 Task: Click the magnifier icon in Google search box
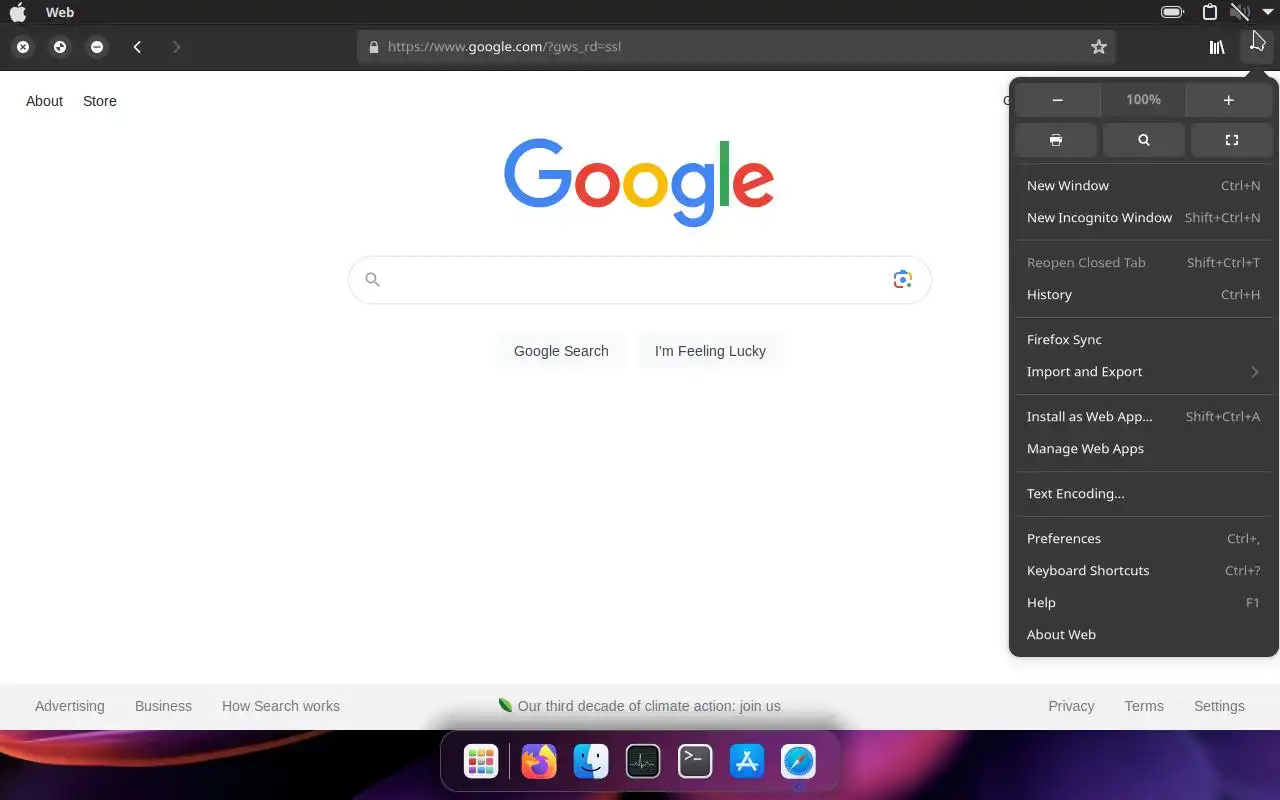372,280
